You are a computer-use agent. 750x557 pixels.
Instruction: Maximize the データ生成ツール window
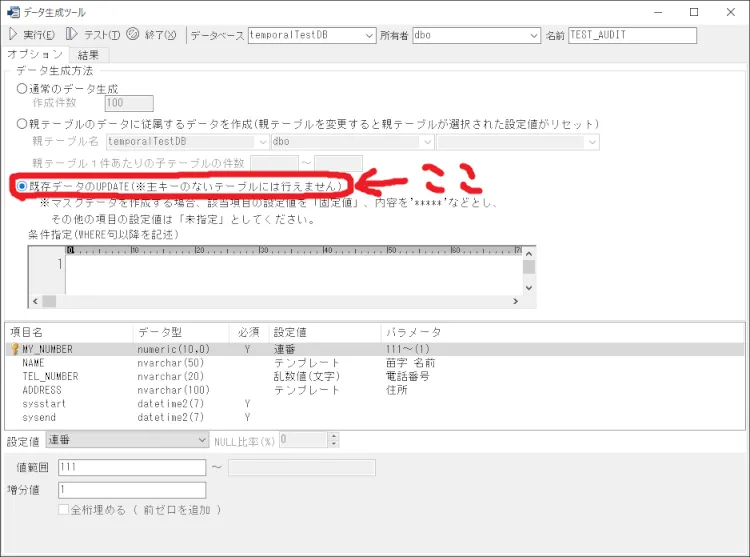tap(694, 12)
